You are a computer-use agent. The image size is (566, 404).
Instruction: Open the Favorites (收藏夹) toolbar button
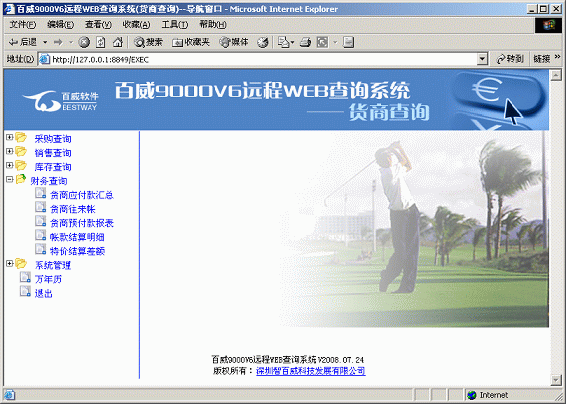tap(191, 42)
